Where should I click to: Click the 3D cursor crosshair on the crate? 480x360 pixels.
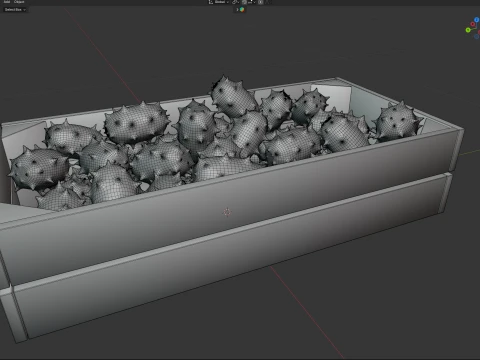[227, 212]
